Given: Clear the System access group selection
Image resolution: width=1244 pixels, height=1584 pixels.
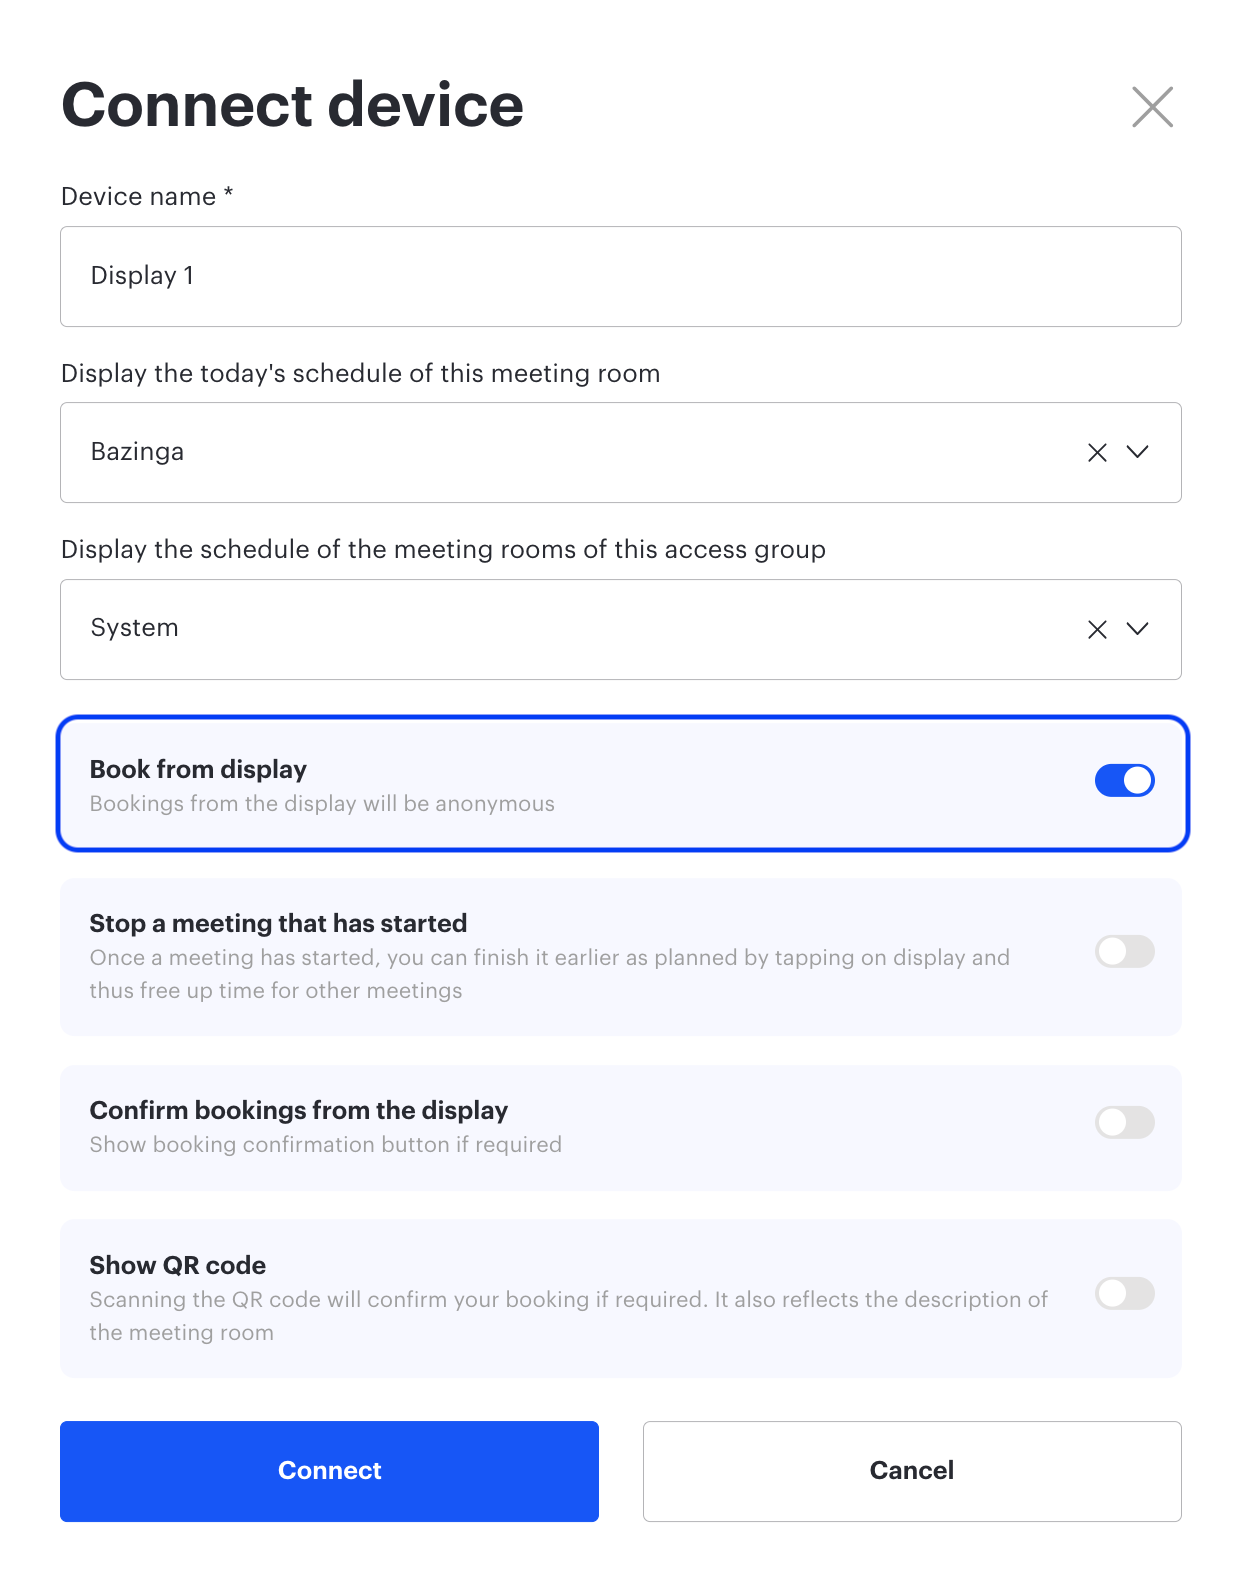Looking at the screenshot, I should [1097, 629].
